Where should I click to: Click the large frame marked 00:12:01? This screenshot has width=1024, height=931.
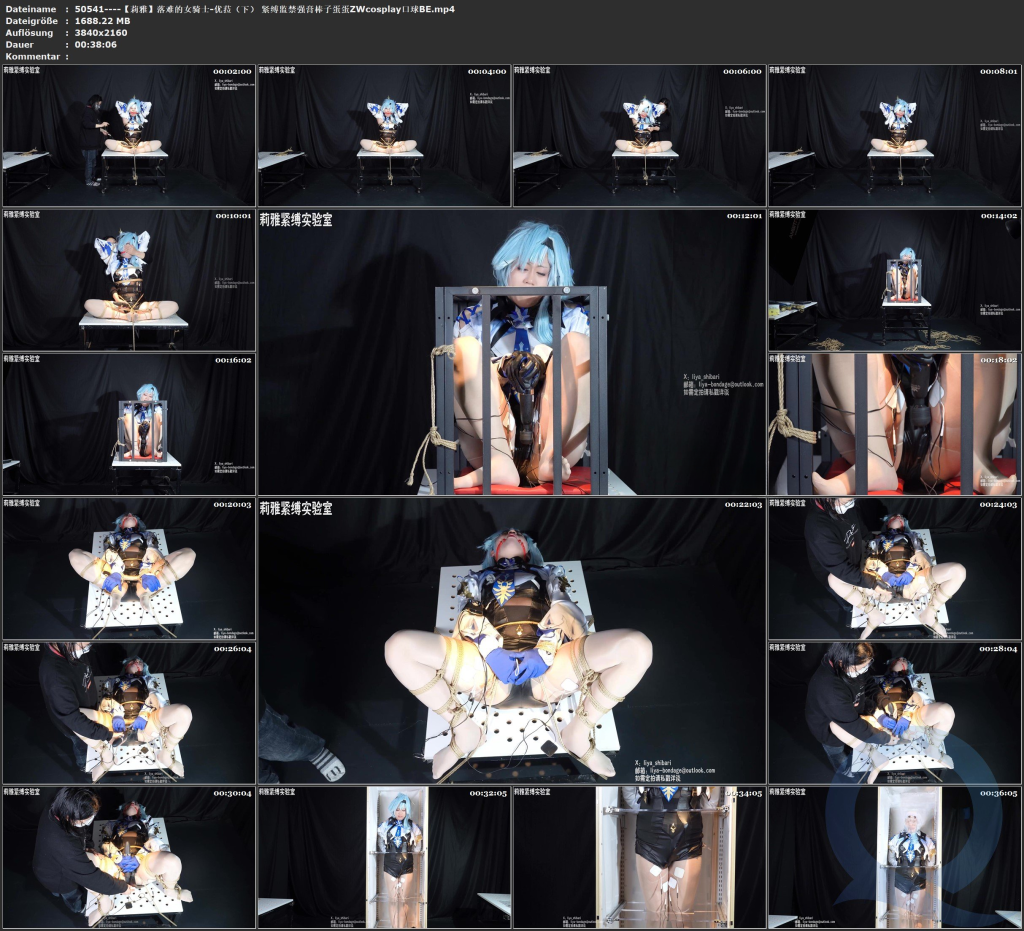click(512, 352)
